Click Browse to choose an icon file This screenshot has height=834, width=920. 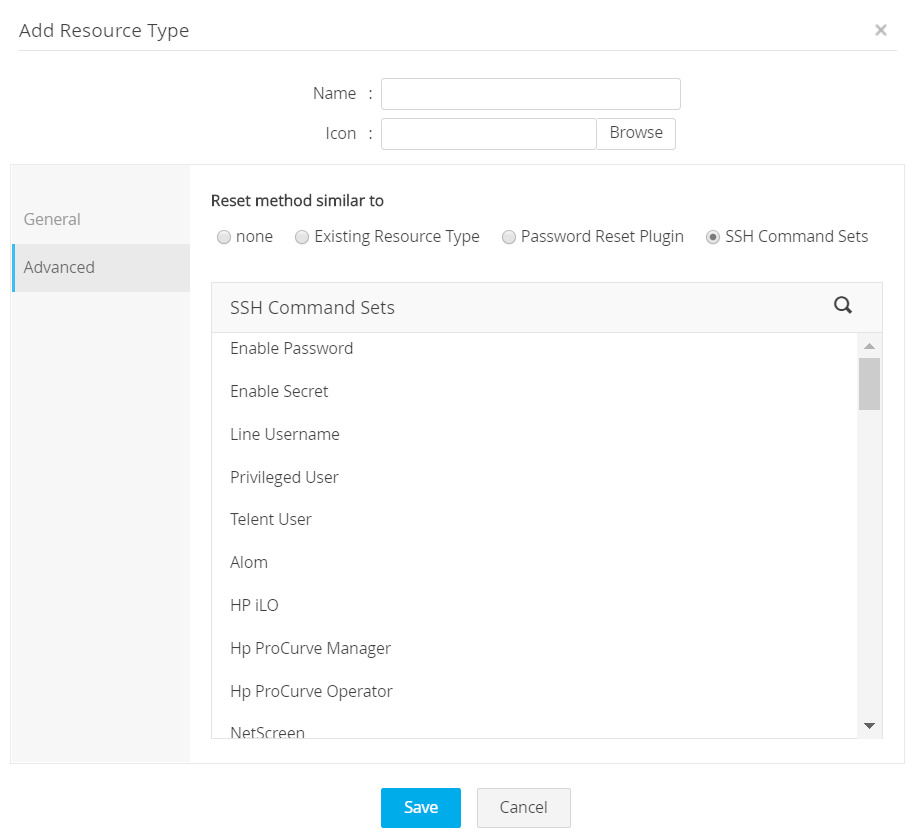(x=636, y=133)
